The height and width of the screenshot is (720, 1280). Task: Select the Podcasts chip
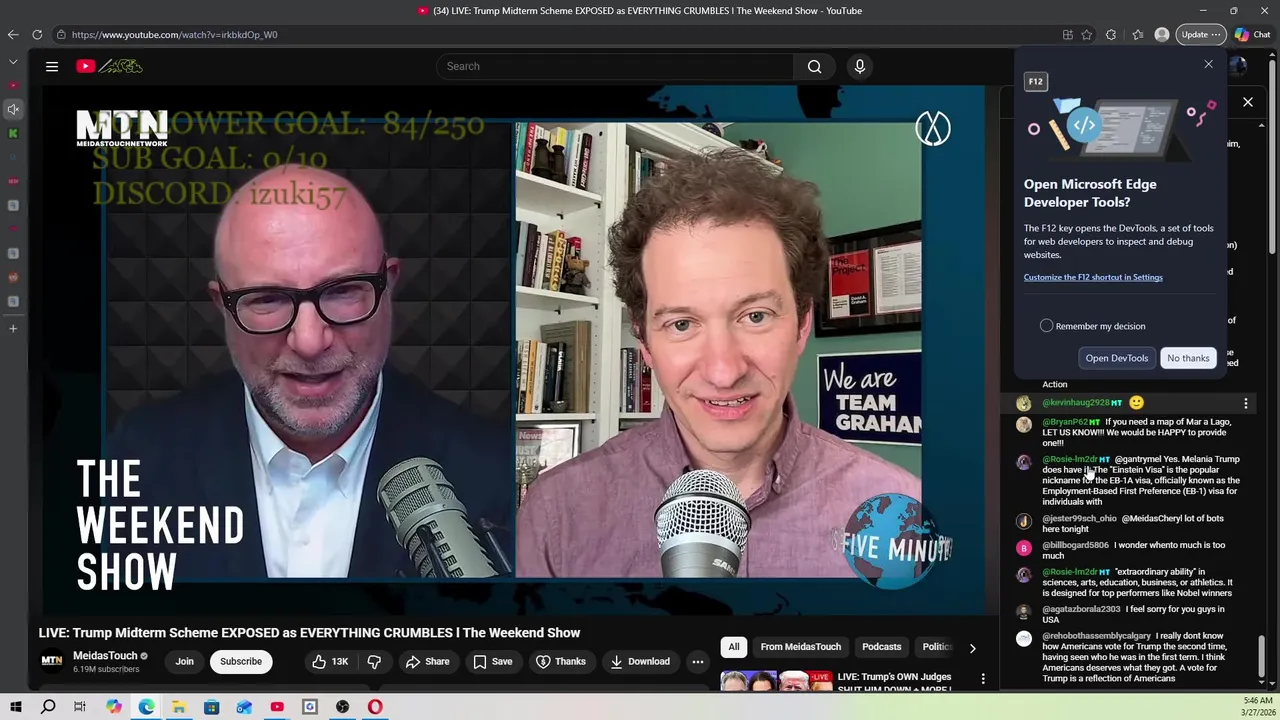(x=882, y=647)
